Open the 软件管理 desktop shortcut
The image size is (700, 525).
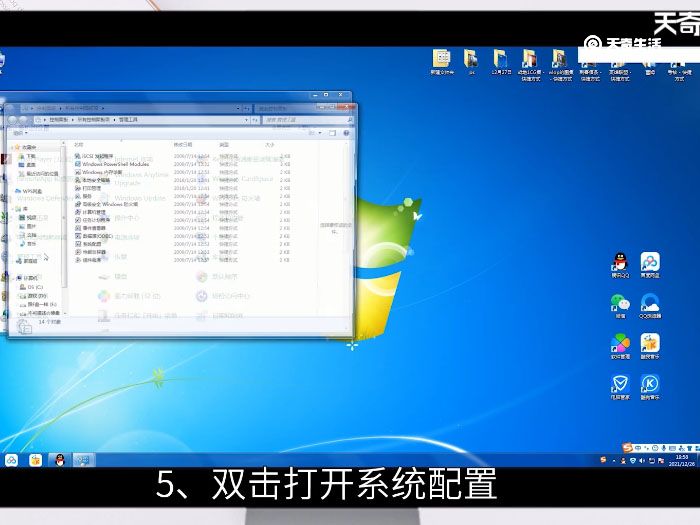pyautogui.click(x=620, y=346)
